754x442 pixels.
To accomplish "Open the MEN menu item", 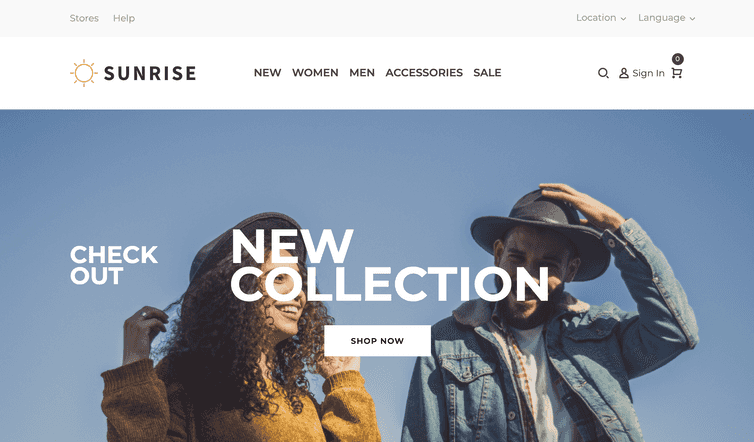I will [x=362, y=73].
